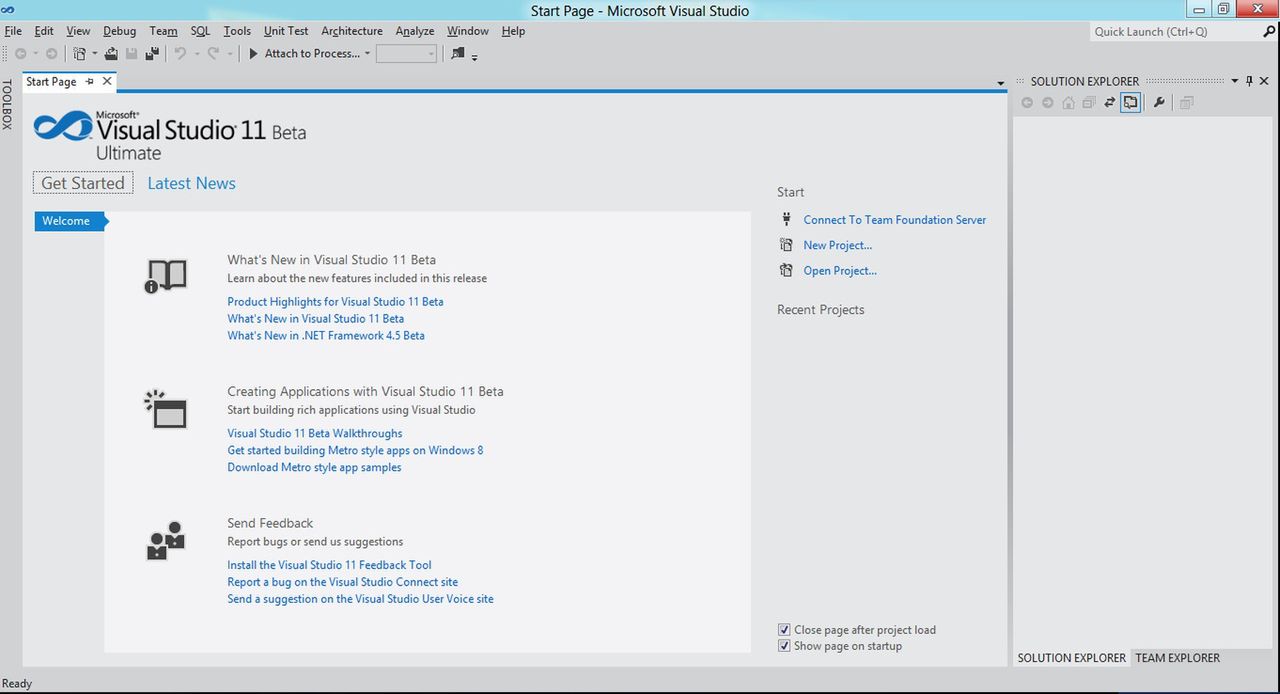
Task: Select the Welcome side tab
Action: click(x=70, y=221)
